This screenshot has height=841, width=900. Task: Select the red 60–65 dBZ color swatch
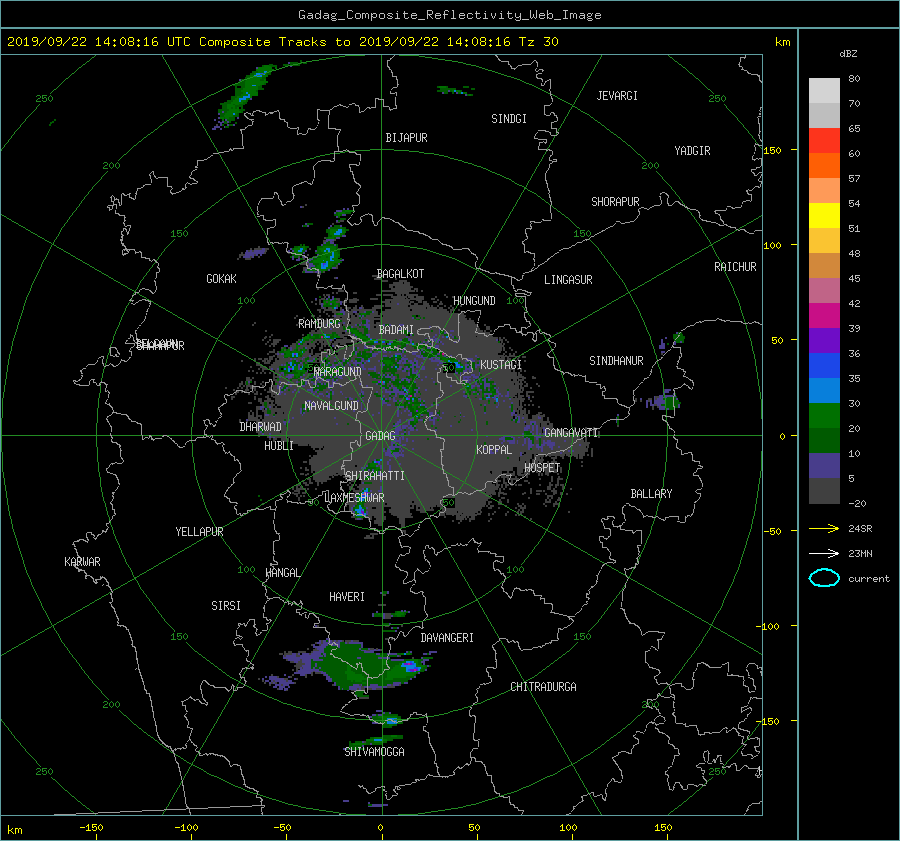pos(824,140)
